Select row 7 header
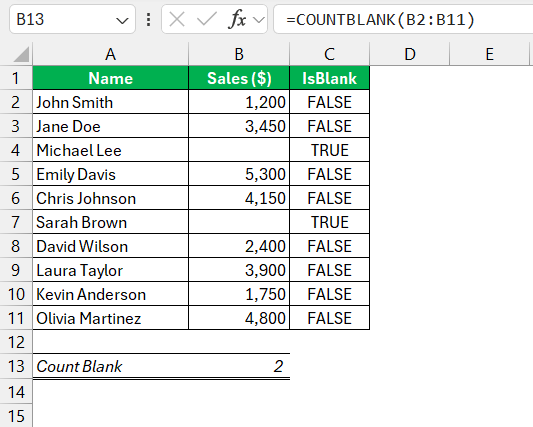 16,222
